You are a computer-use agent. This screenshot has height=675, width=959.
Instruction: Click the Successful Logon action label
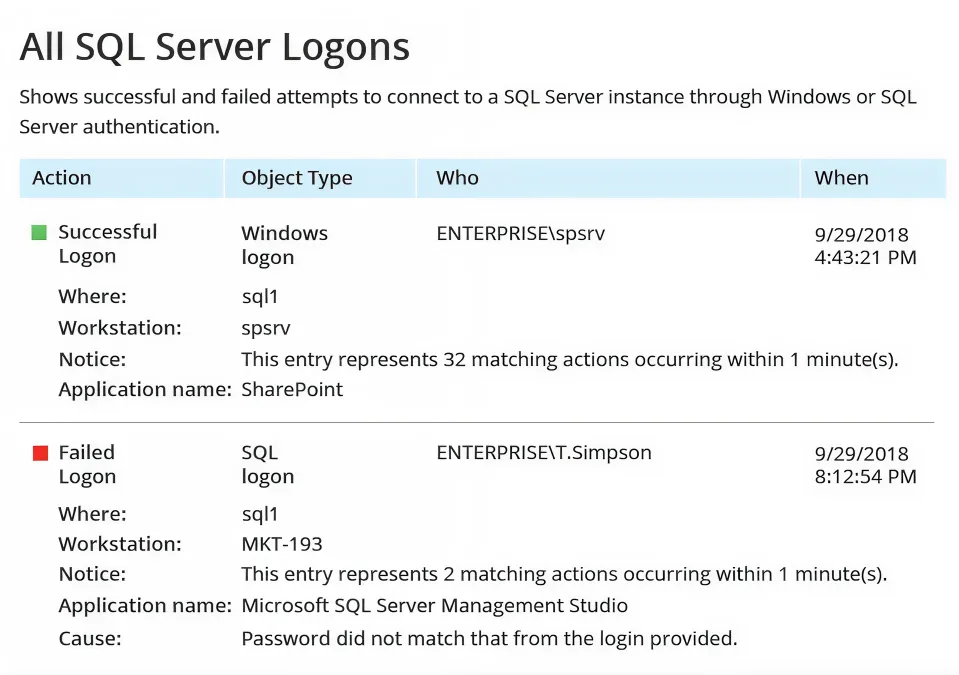[107, 244]
